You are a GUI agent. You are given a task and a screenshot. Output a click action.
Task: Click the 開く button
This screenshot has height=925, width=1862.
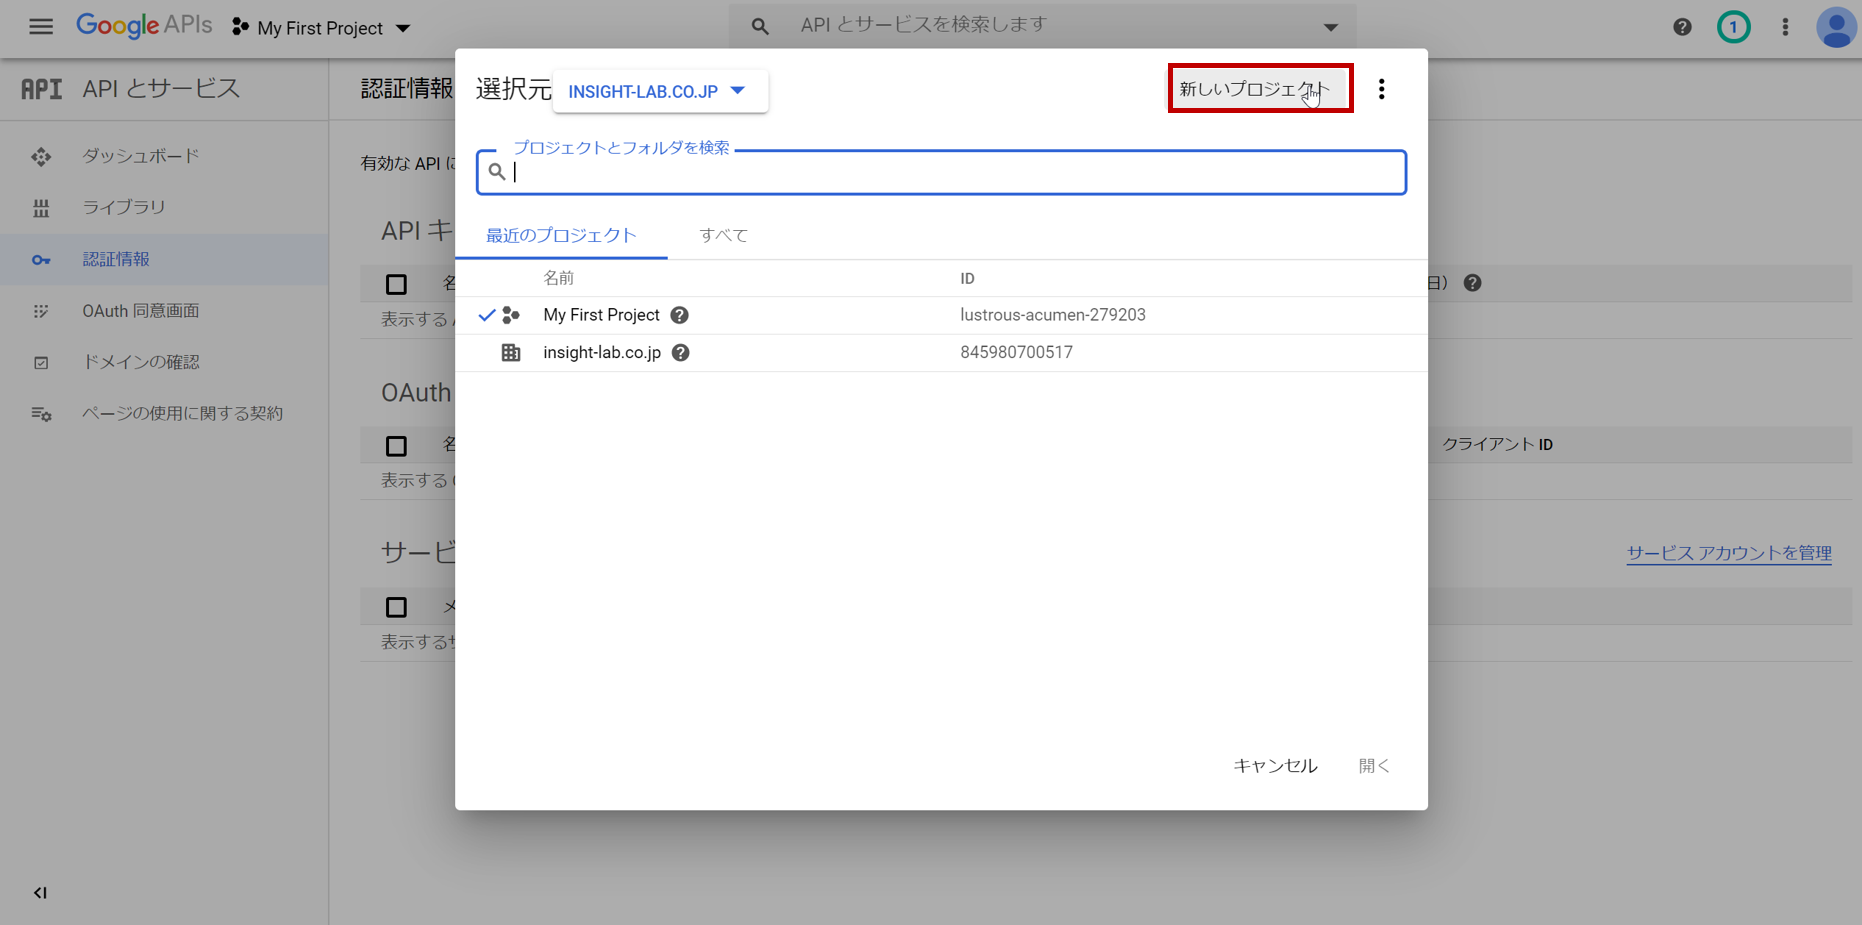click(x=1374, y=766)
